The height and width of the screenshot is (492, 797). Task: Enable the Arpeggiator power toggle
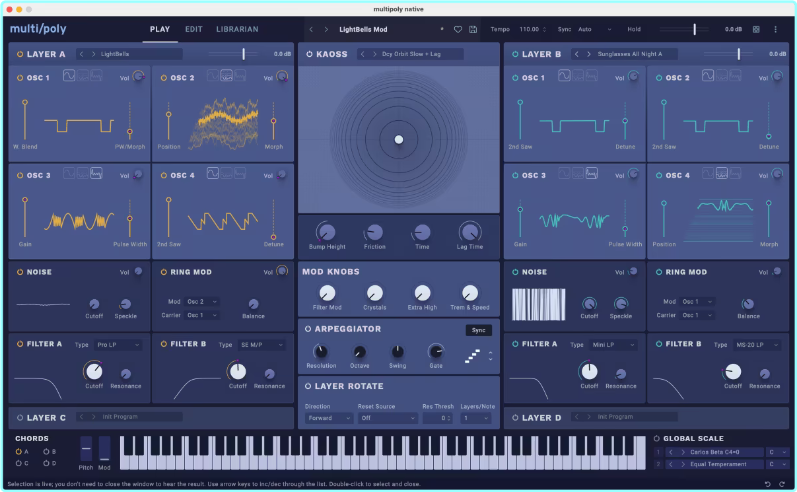(x=308, y=329)
